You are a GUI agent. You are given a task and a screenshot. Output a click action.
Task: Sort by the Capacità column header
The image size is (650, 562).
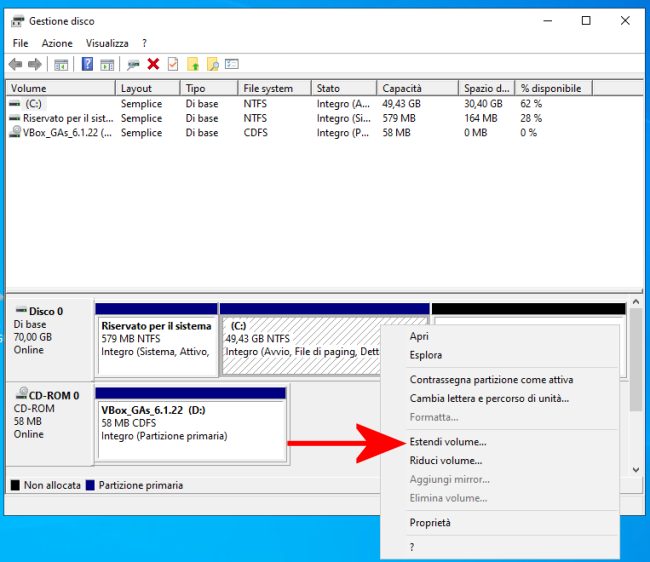coord(417,88)
